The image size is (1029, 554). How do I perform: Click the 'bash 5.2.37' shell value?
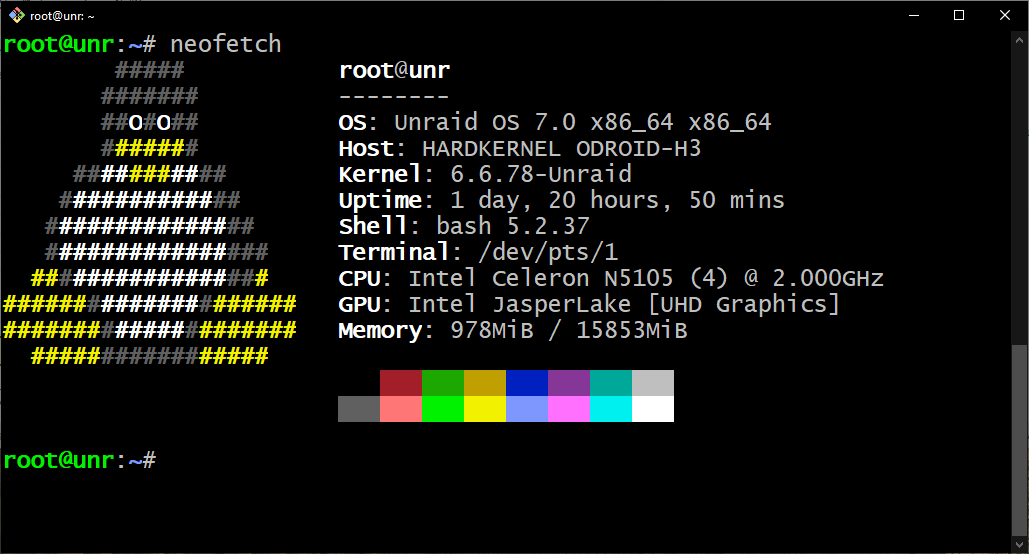pos(513,226)
